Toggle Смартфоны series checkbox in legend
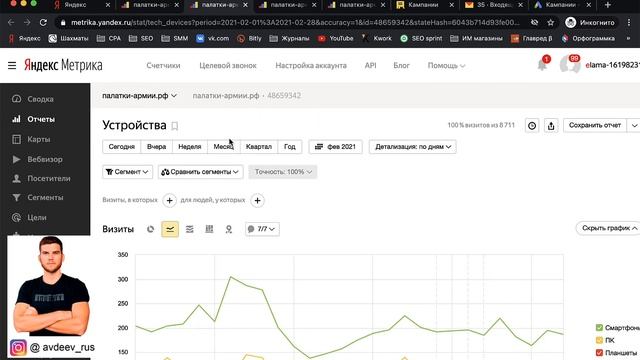Viewport: 640px width, 360px height. [x=599, y=327]
